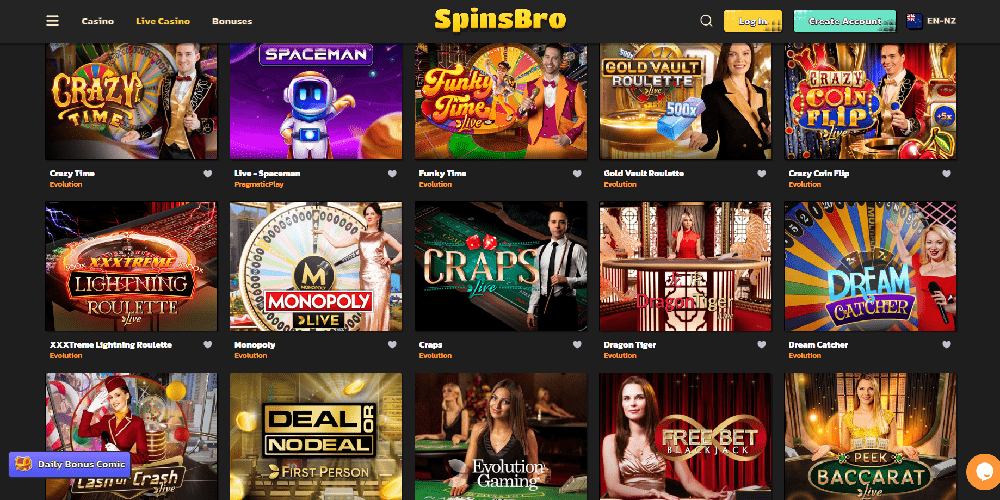Viewport: 1000px width, 500px height.
Task: Favorite Dragon Tiger via heart icon
Action: pos(761,345)
